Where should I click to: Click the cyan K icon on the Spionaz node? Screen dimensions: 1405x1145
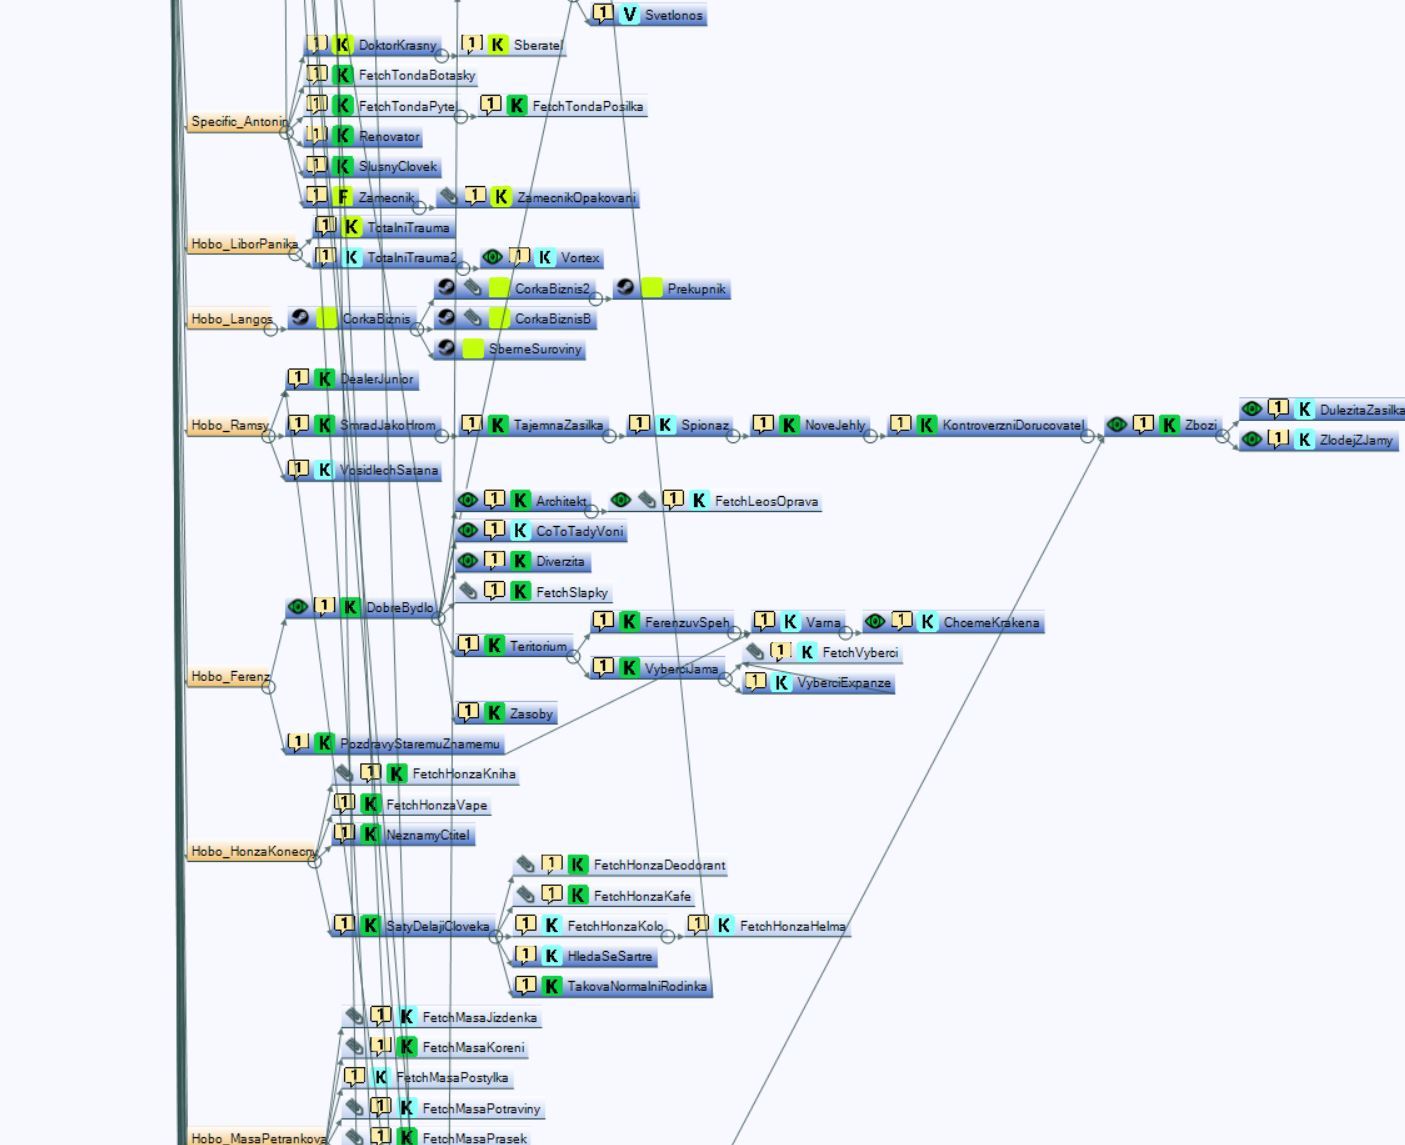(665, 425)
